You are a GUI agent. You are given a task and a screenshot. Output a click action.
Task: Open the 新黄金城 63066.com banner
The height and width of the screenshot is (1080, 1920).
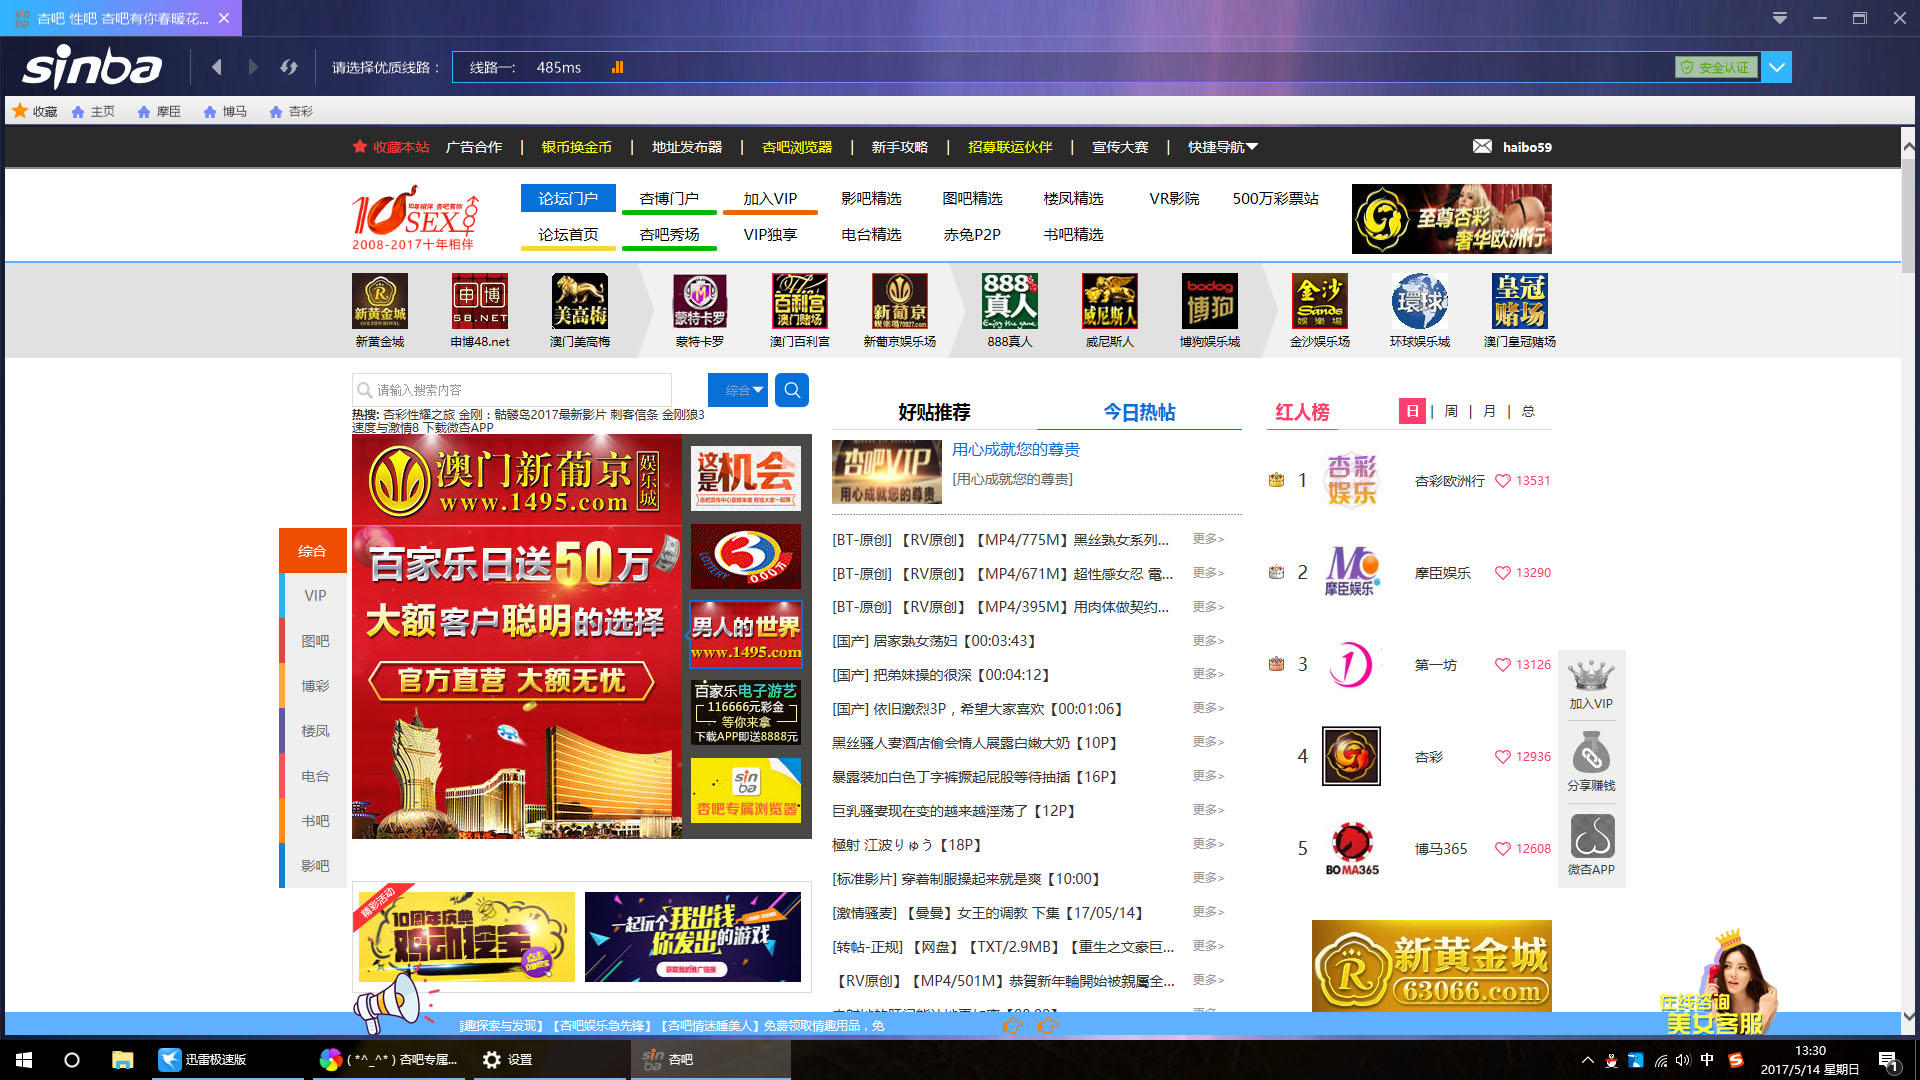coord(1431,966)
